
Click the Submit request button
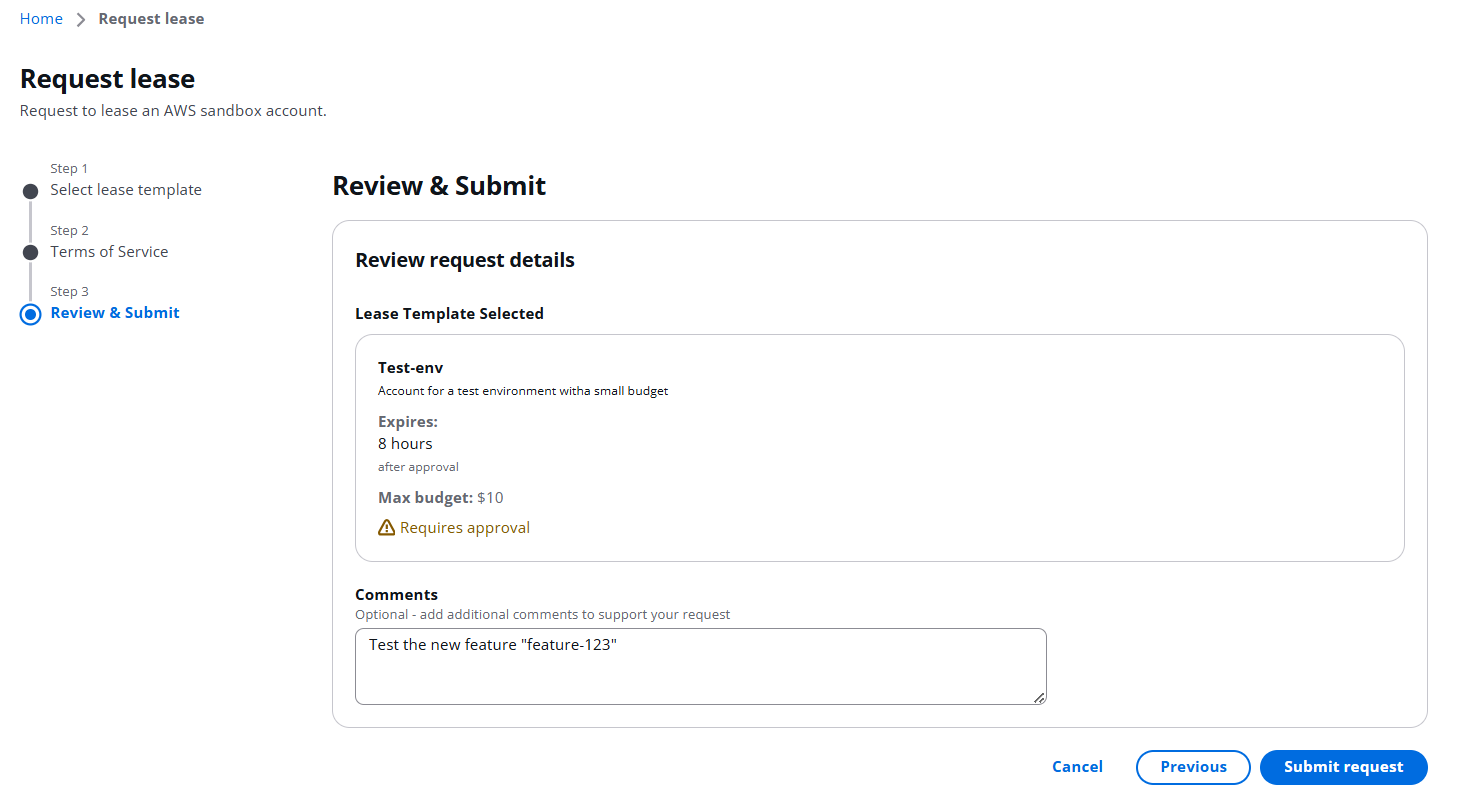tap(1343, 767)
